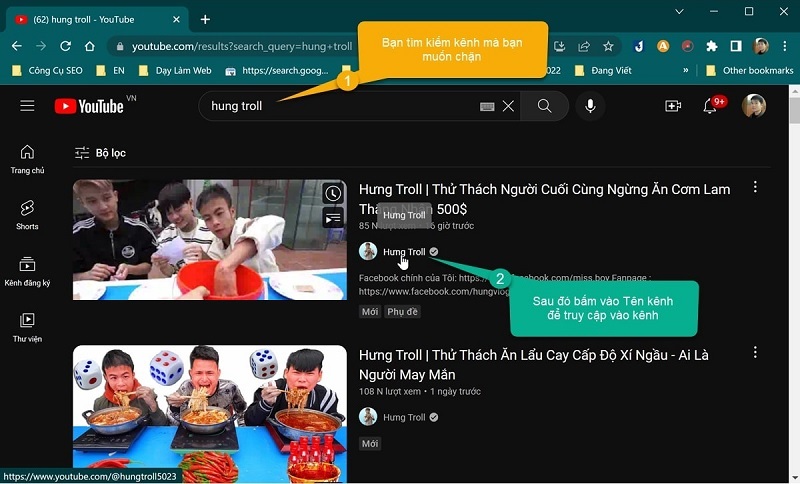
Task: Open the blue J extension icon
Action: click(639, 46)
